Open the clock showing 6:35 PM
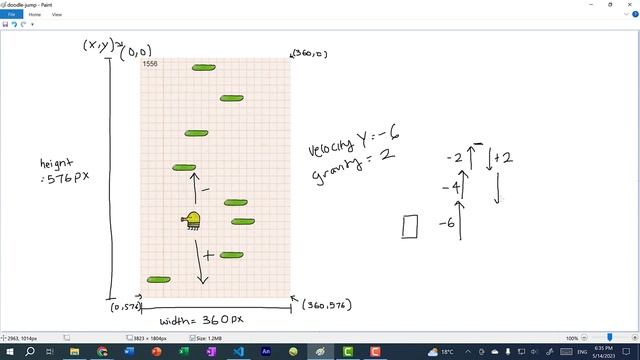The height and width of the screenshot is (360, 640). tap(603, 351)
